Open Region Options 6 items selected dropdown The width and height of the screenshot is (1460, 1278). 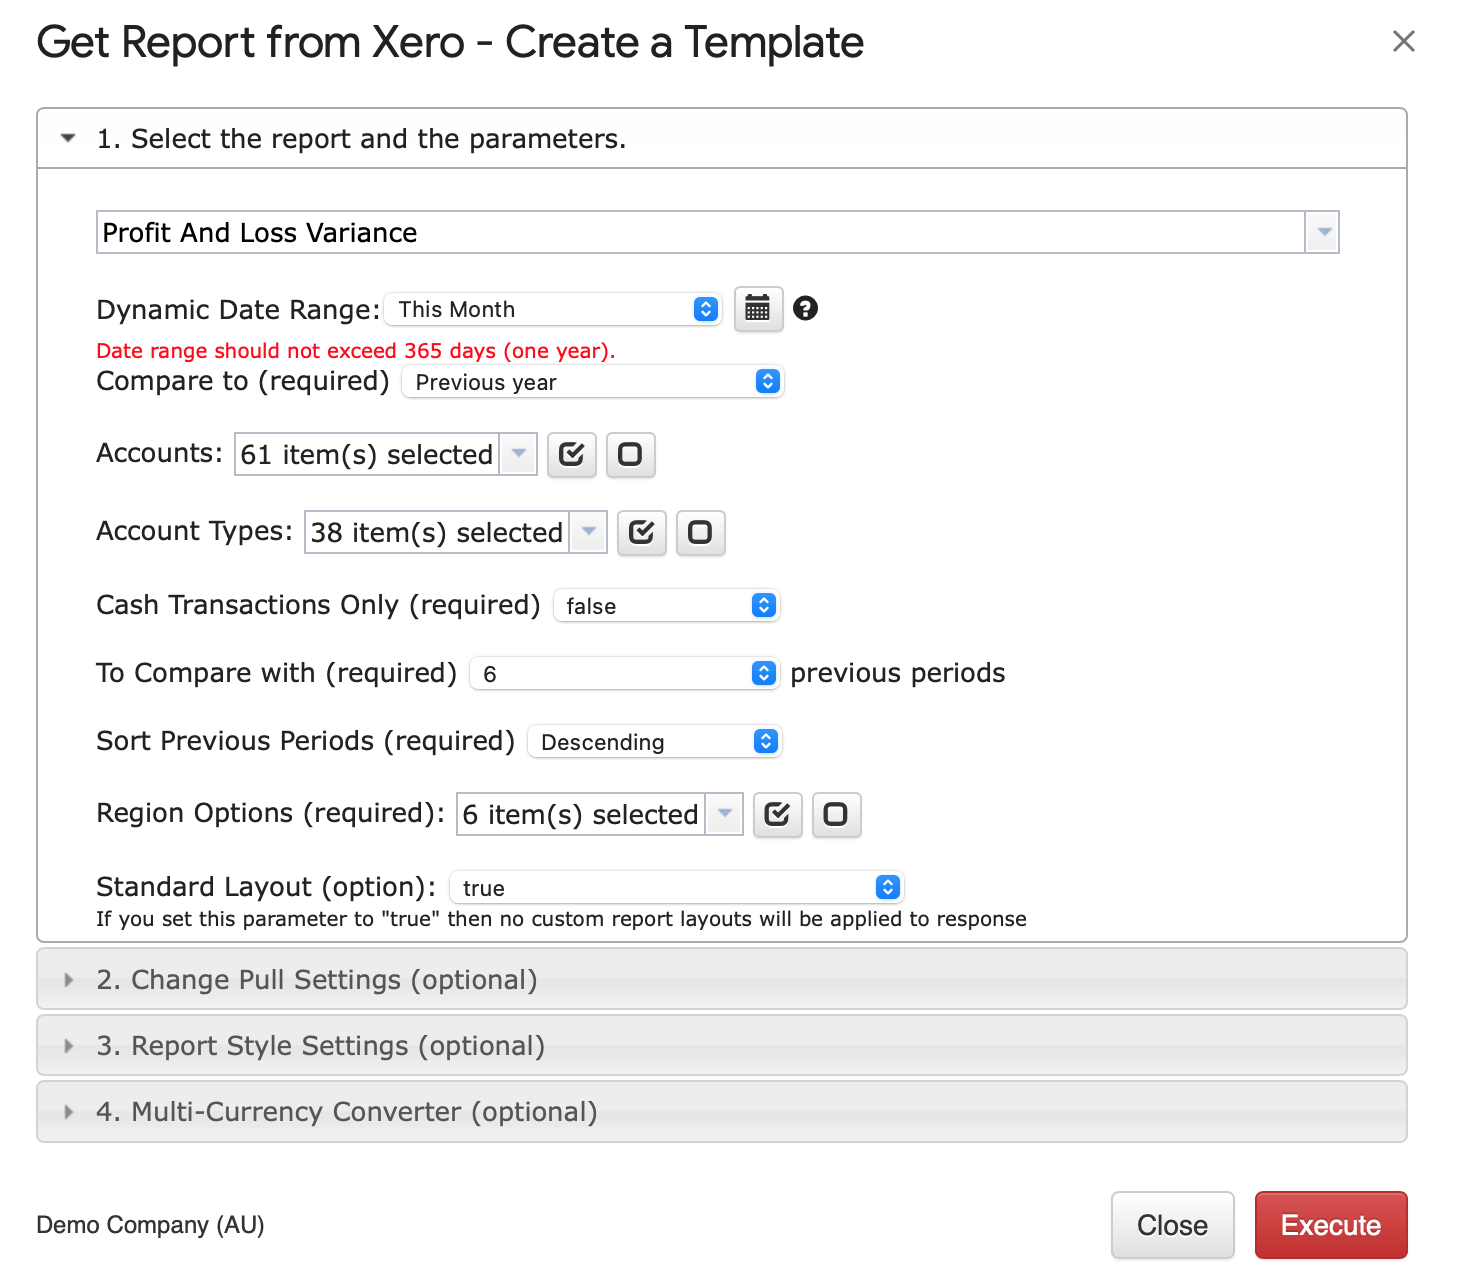[x=600, y=815]
